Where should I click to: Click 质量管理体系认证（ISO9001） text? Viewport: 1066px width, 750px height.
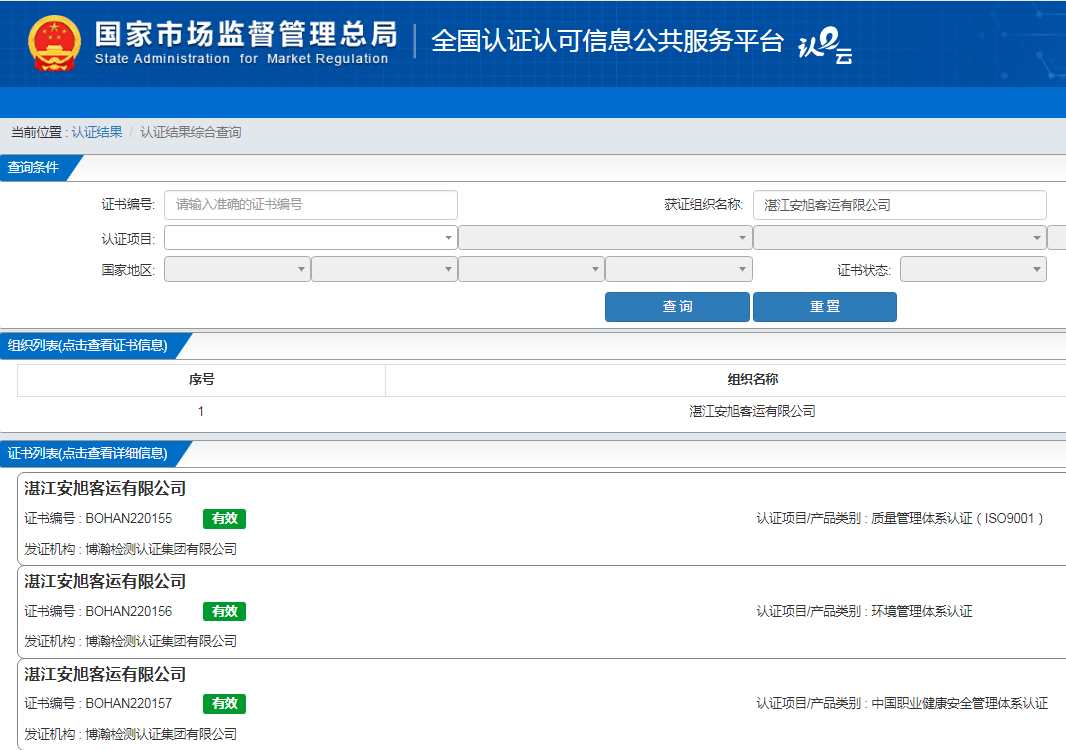pos(957,518)
